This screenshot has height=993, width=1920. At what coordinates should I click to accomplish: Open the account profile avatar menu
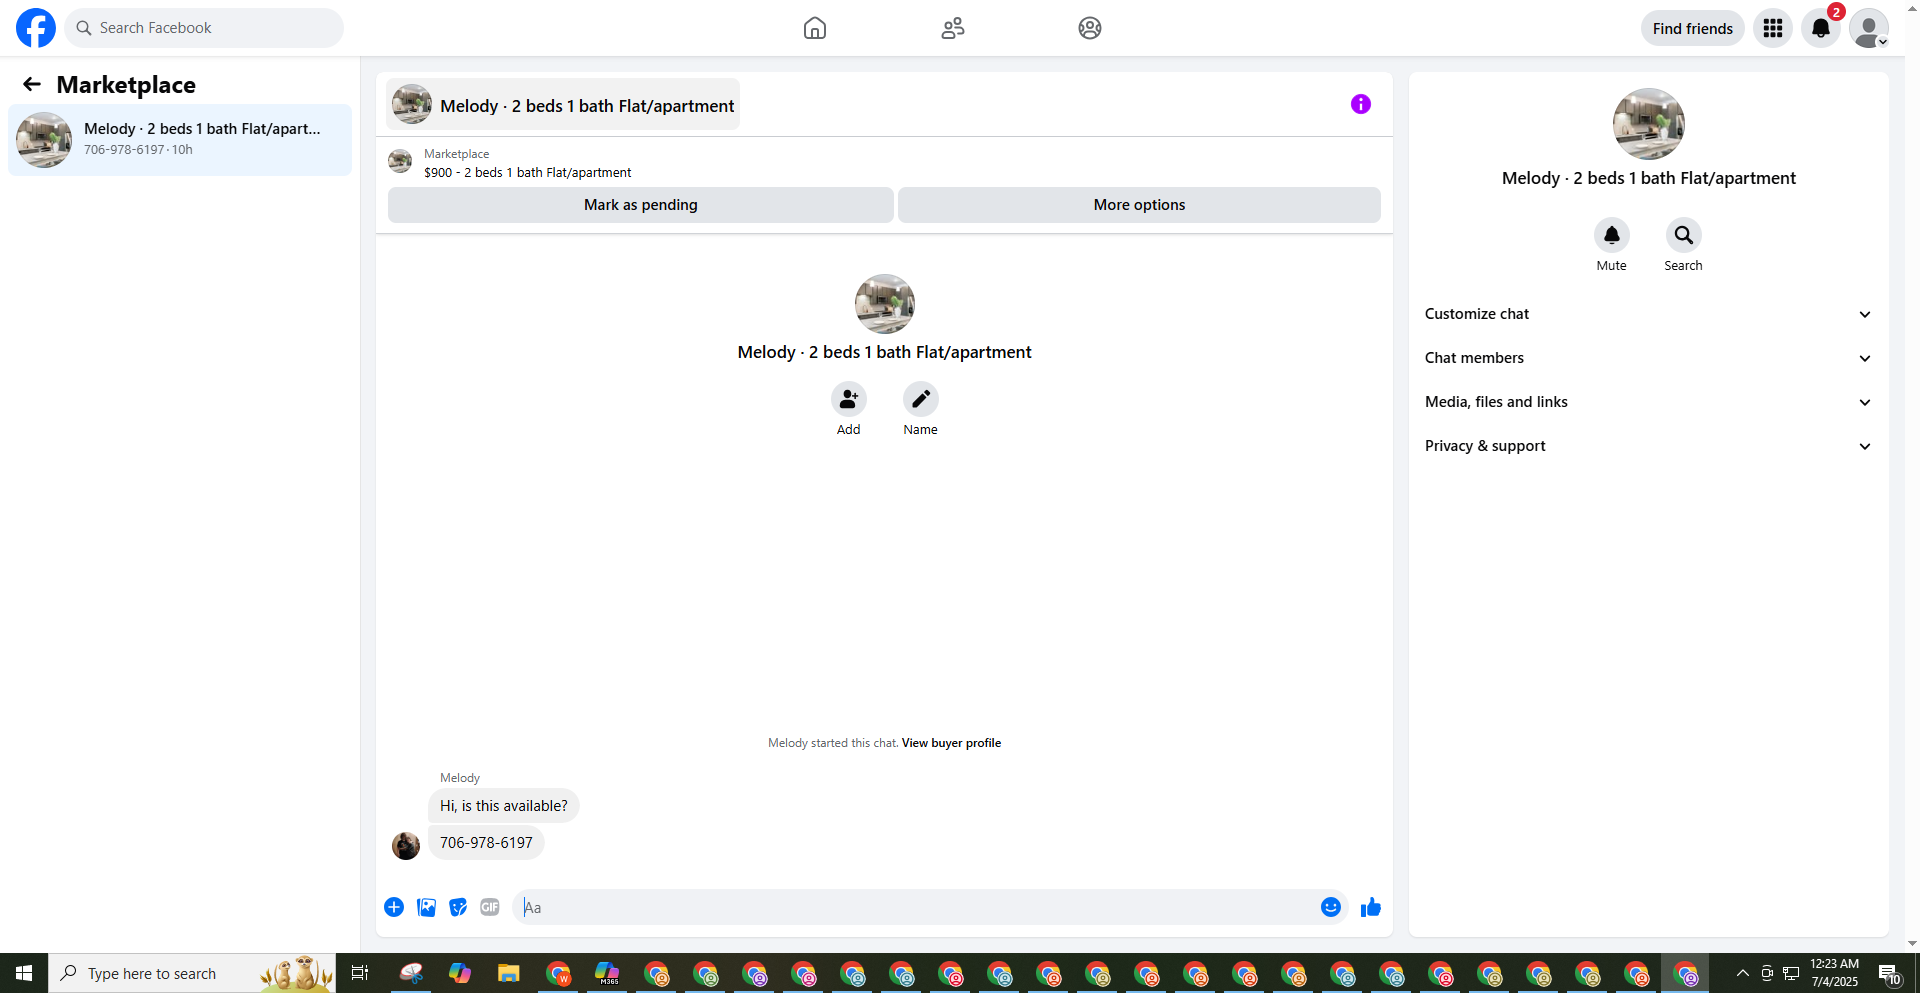pos(1869,28)
